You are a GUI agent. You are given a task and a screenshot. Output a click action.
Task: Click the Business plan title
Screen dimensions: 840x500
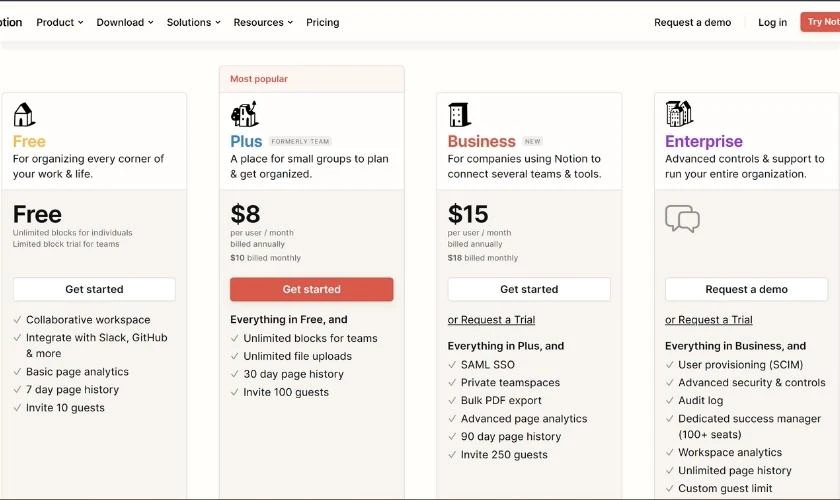point(481,141)
